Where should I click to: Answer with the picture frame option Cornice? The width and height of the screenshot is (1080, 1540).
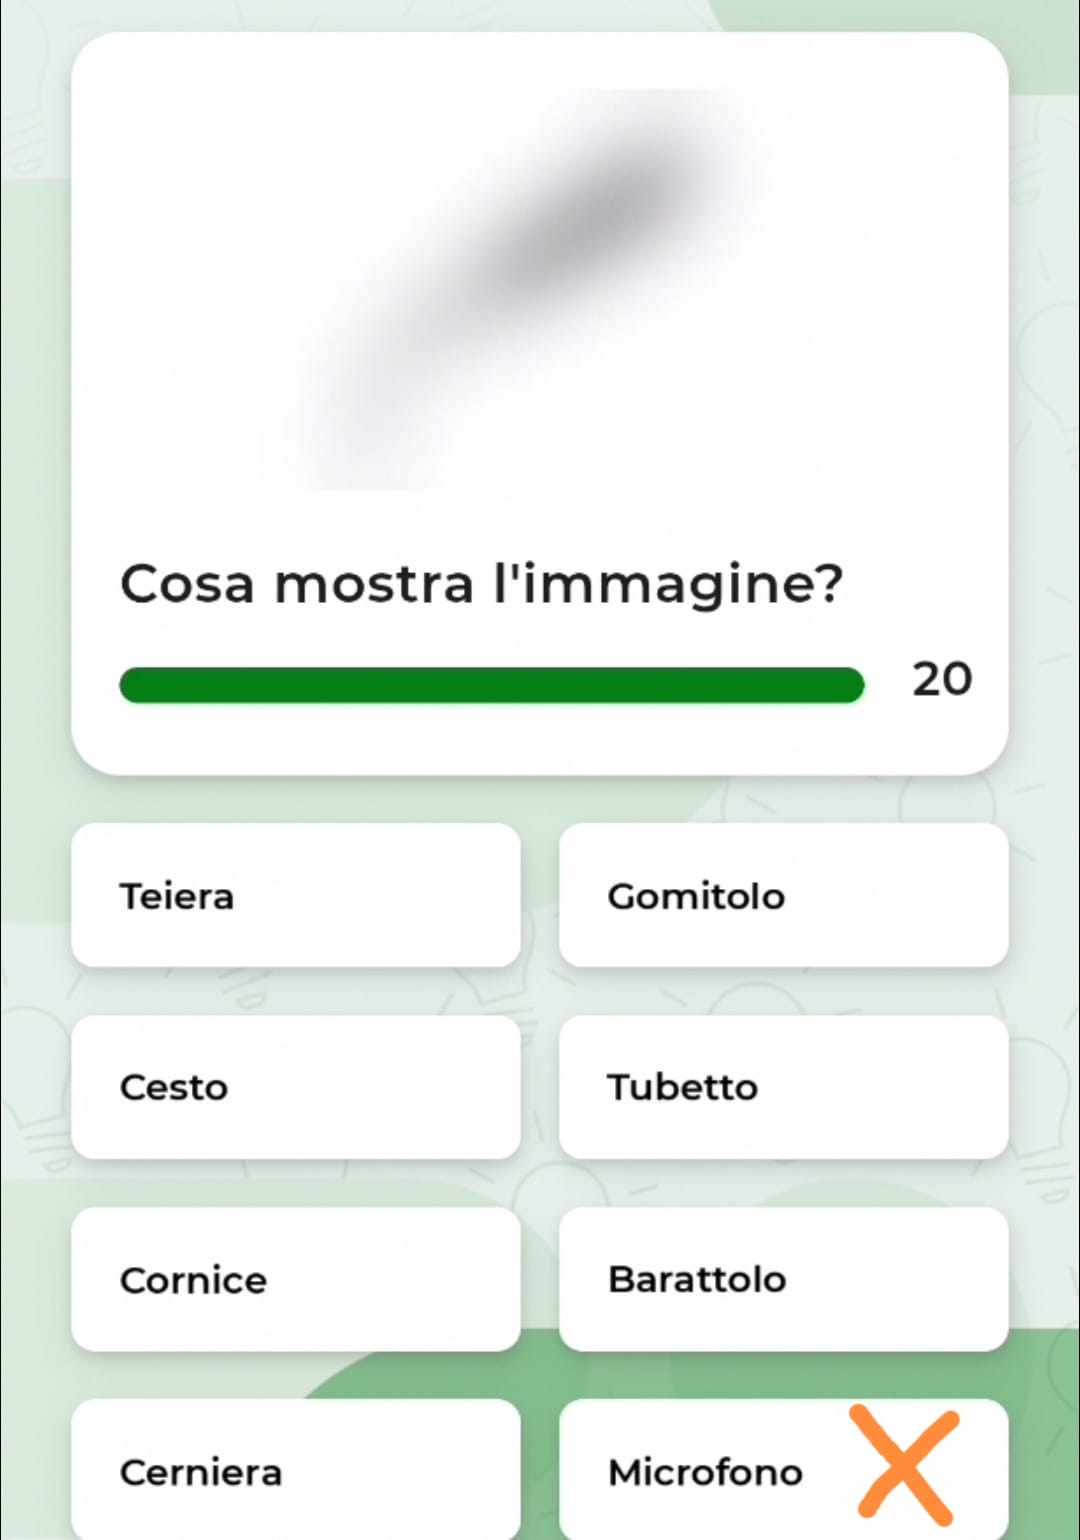tap(296, 1279)
